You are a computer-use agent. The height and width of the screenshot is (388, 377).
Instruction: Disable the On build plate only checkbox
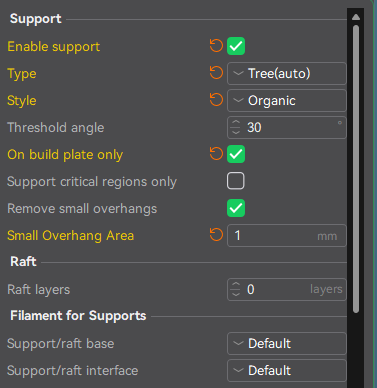[236, 154]
